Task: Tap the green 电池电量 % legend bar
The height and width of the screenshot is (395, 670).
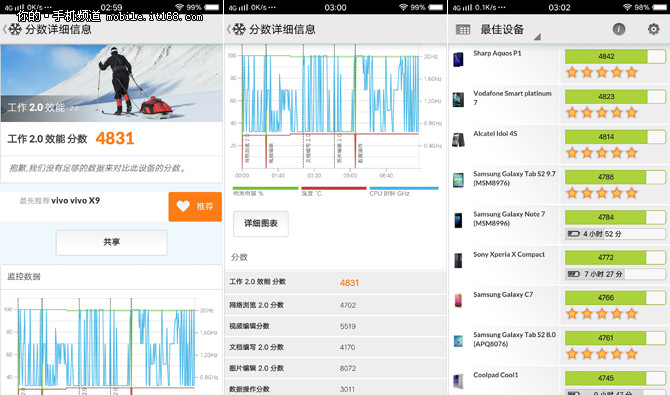Action: [265, 188]
